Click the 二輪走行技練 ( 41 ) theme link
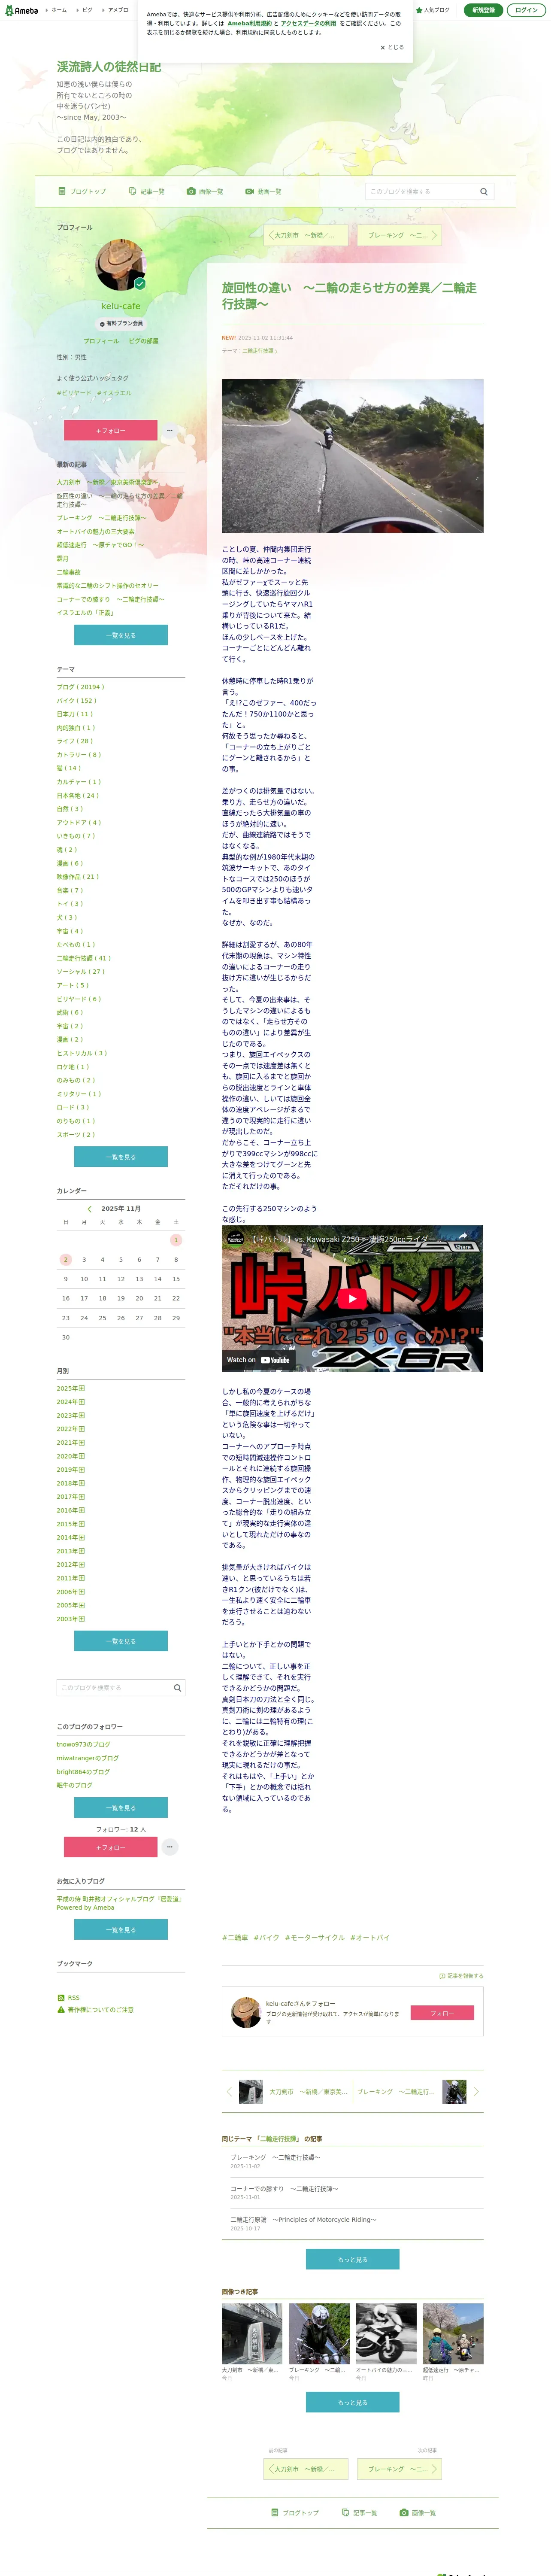The height and width of the screenshot is (2576, 551). pyautogui.click(x=84, y=958)
